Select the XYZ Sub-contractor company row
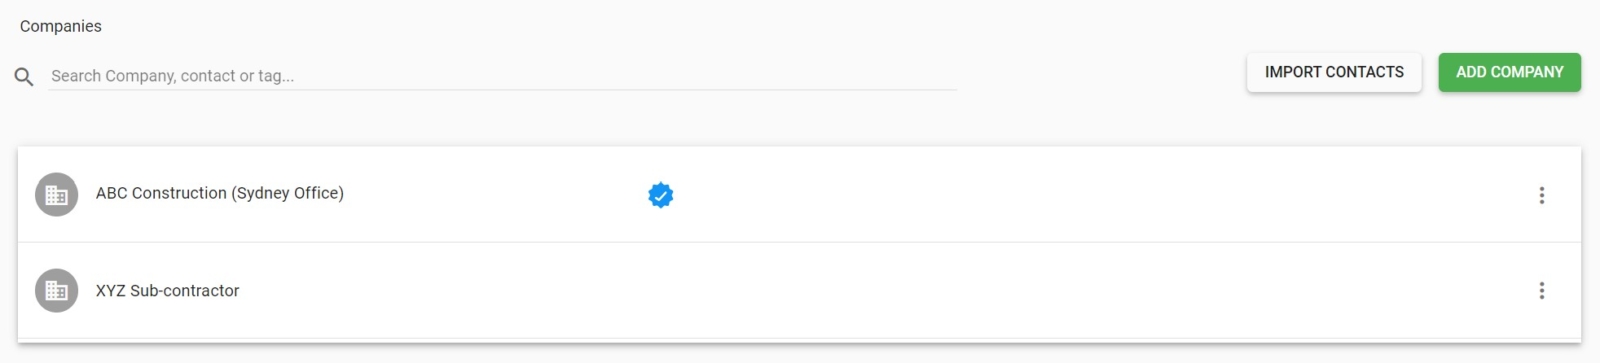Viewport: 1600px width, 363px height. click(799, 291)
